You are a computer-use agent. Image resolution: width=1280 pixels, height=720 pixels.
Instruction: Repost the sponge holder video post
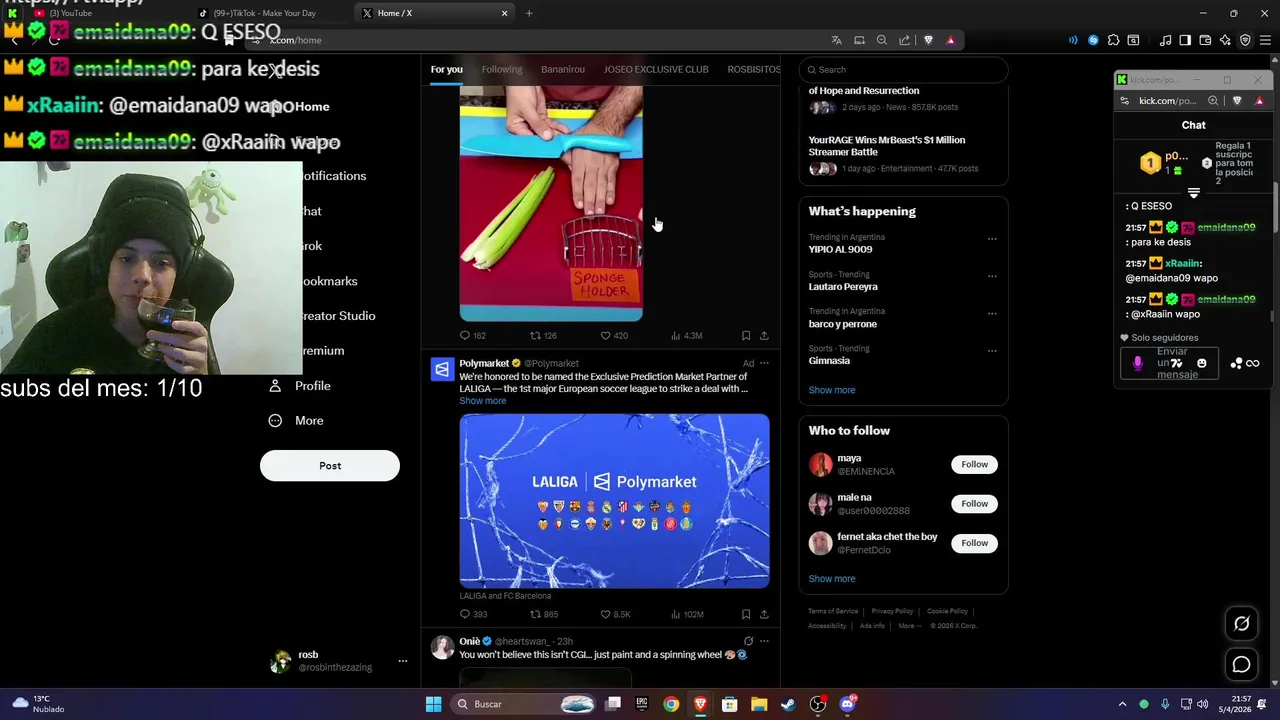click(543, 336)
